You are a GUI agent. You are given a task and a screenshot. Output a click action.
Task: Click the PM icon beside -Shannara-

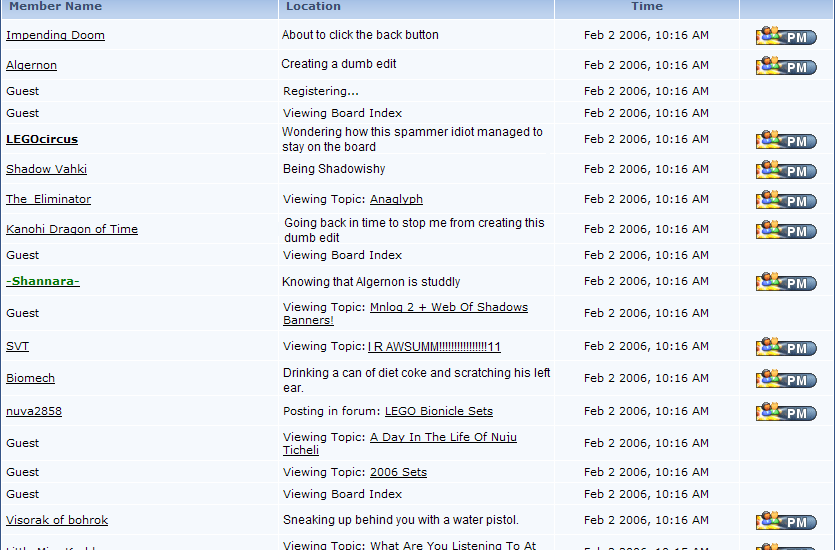pyautogui.click(x=786, y=281)
